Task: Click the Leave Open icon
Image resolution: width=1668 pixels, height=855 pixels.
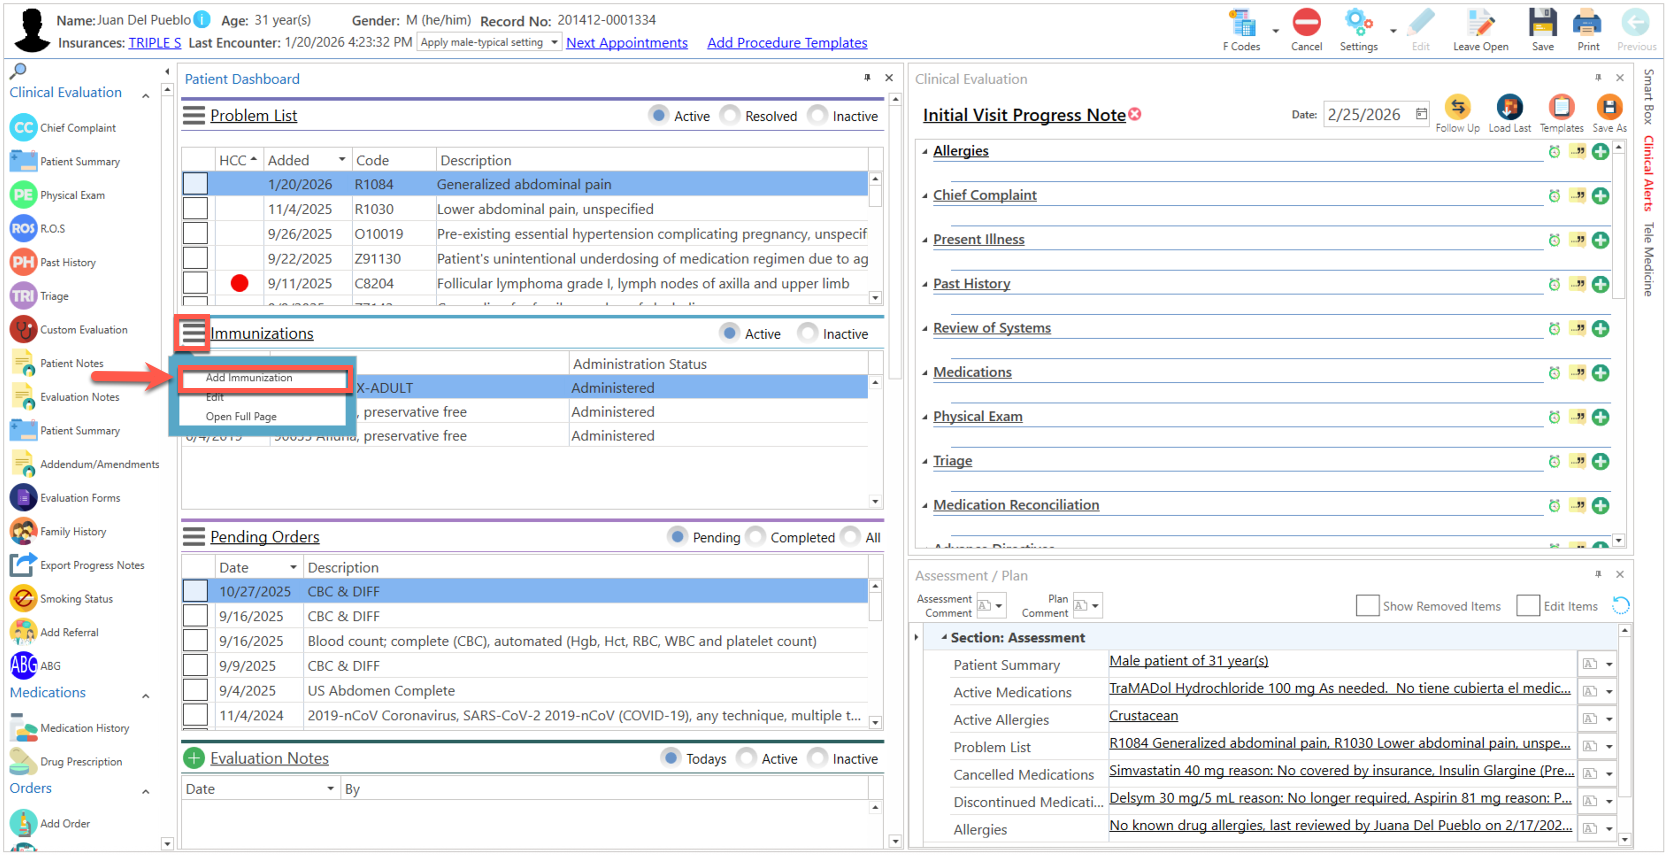Action: click(x=1480, y=22)
